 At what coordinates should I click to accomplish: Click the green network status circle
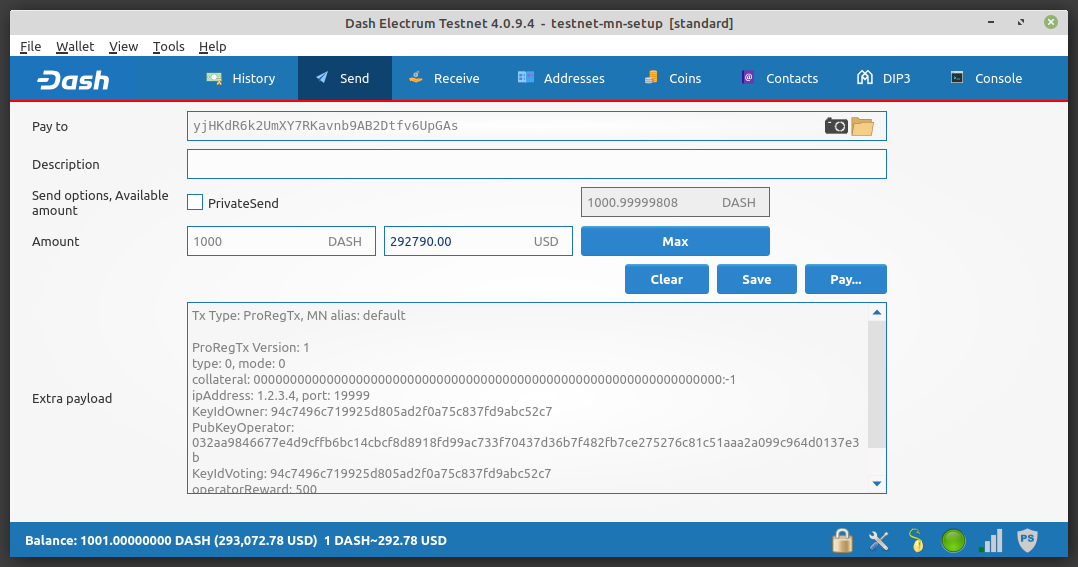[954, 541]
